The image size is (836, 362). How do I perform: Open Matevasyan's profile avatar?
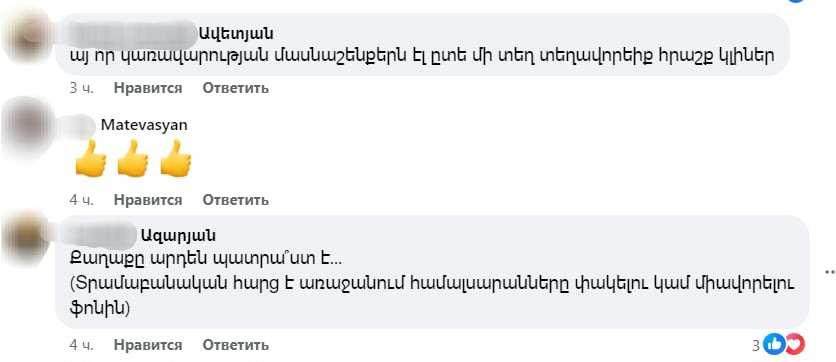[x=27, y=128]
